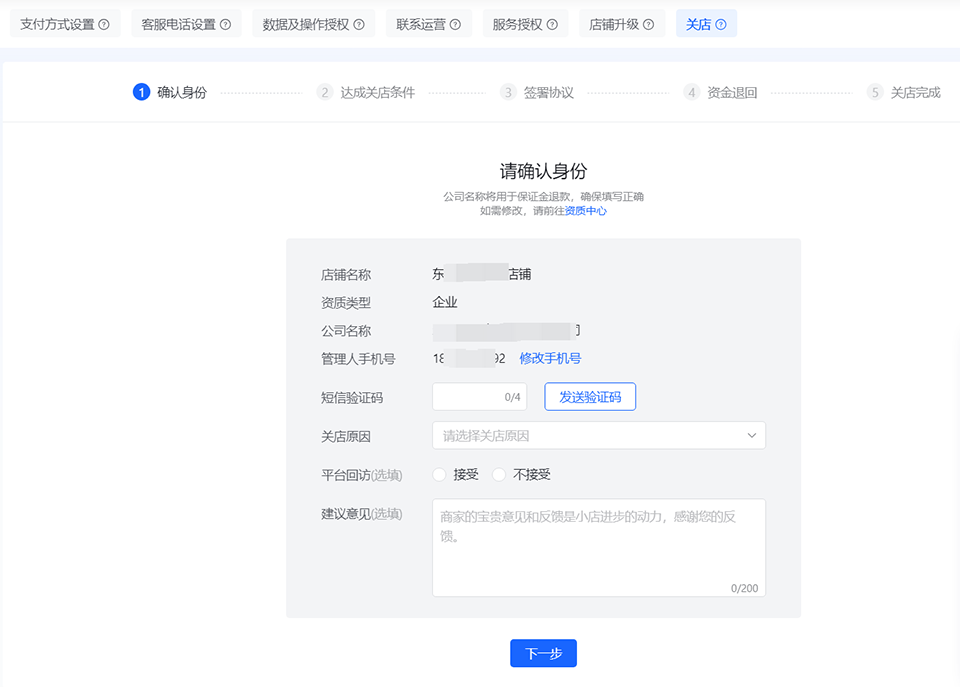
Task: Click help icon beside 联系运营
Action: (x=455, y=24)
